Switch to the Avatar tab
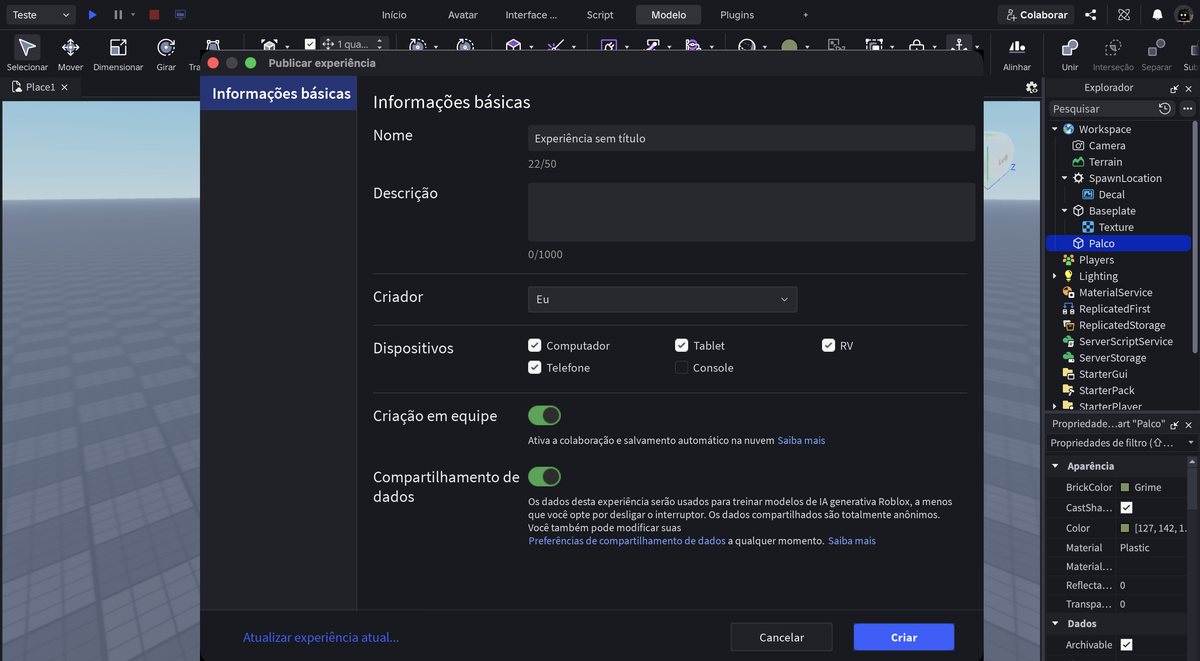The height and width of the screenshot is (661, 1200). click(463, 15)
